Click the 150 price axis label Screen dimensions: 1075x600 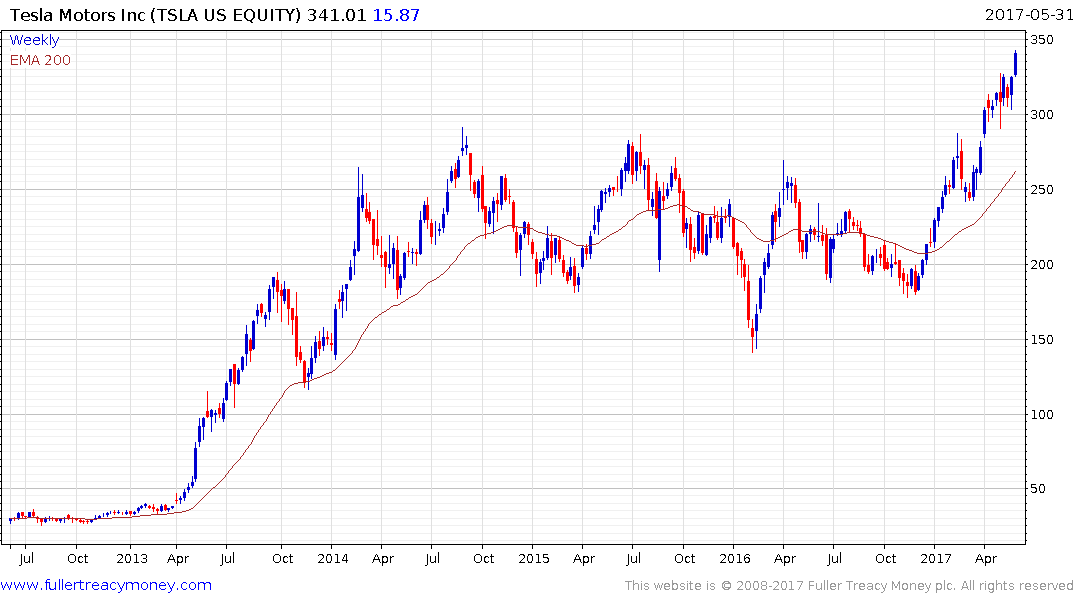tap(1043, 339)
